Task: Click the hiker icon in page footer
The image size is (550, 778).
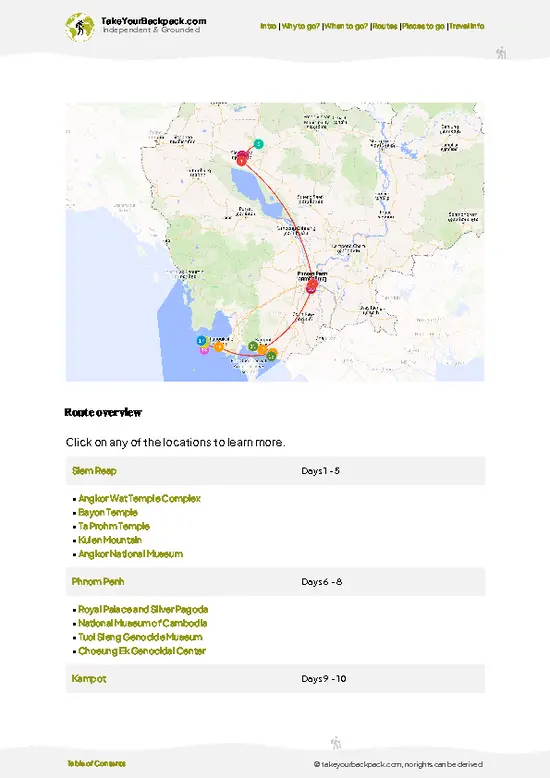Action: point(336,742)
